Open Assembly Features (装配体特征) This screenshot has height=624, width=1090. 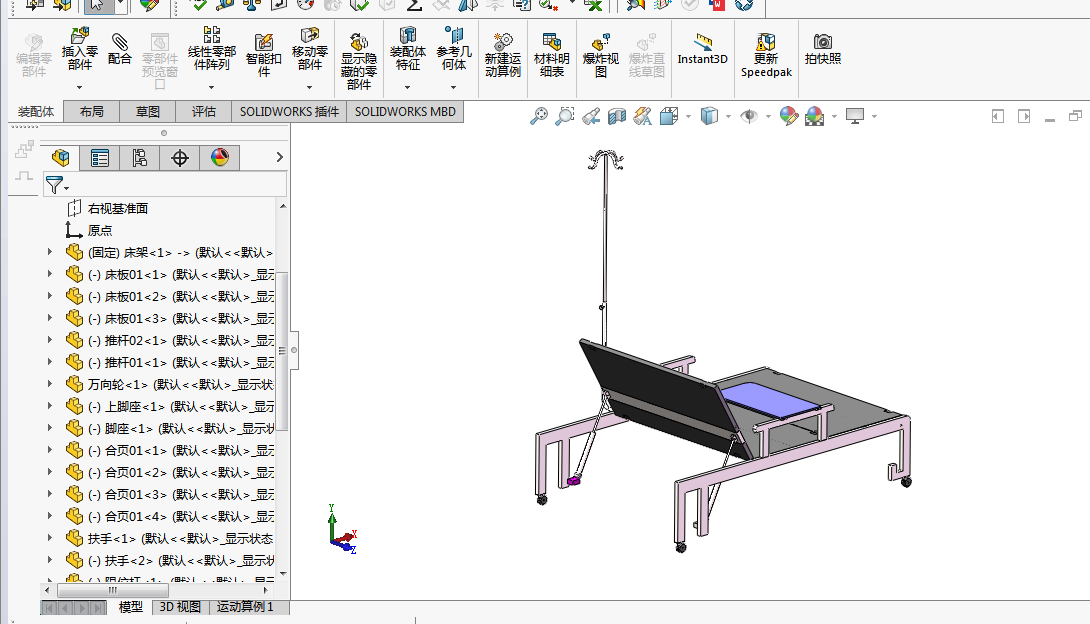(x=407, y=48)
